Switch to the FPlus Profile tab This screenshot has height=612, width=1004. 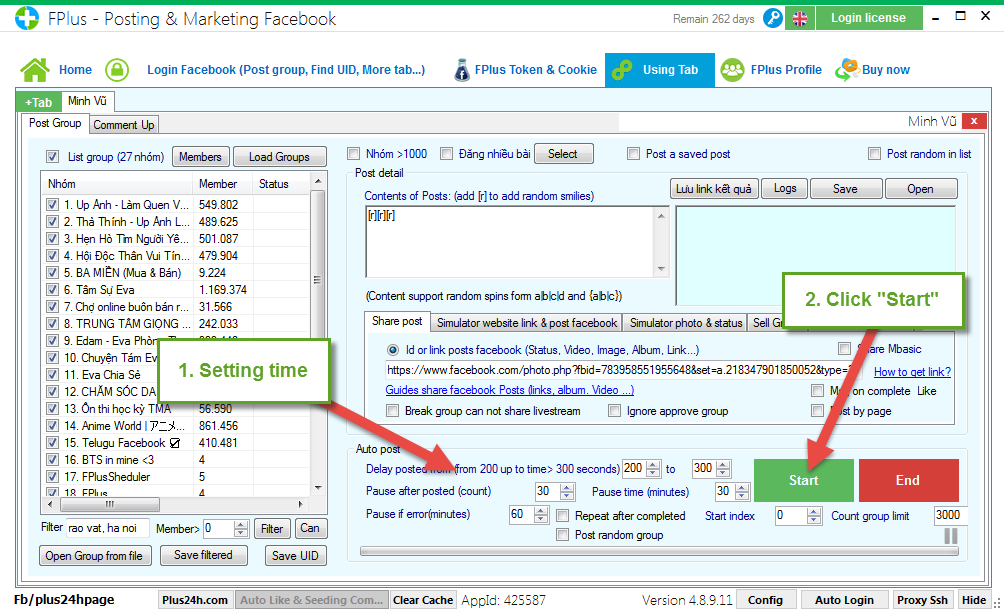(x=786, y=70)
